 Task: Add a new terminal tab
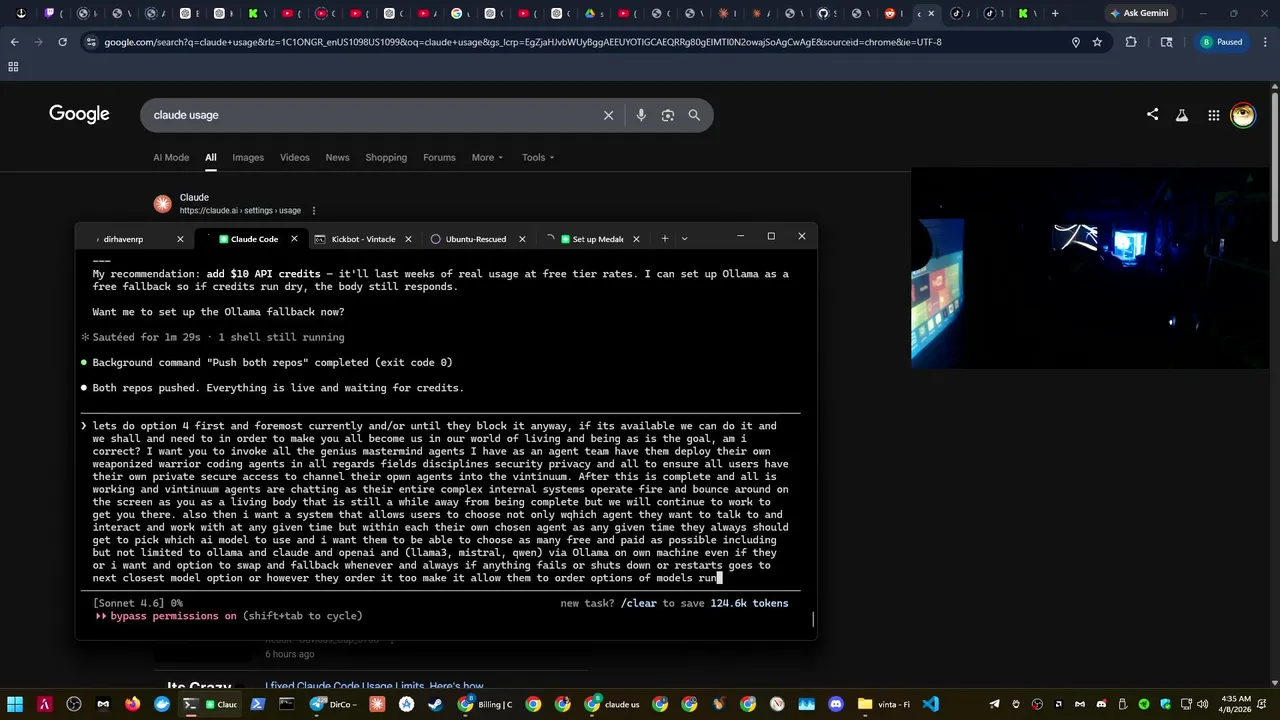tap(664, 239)
